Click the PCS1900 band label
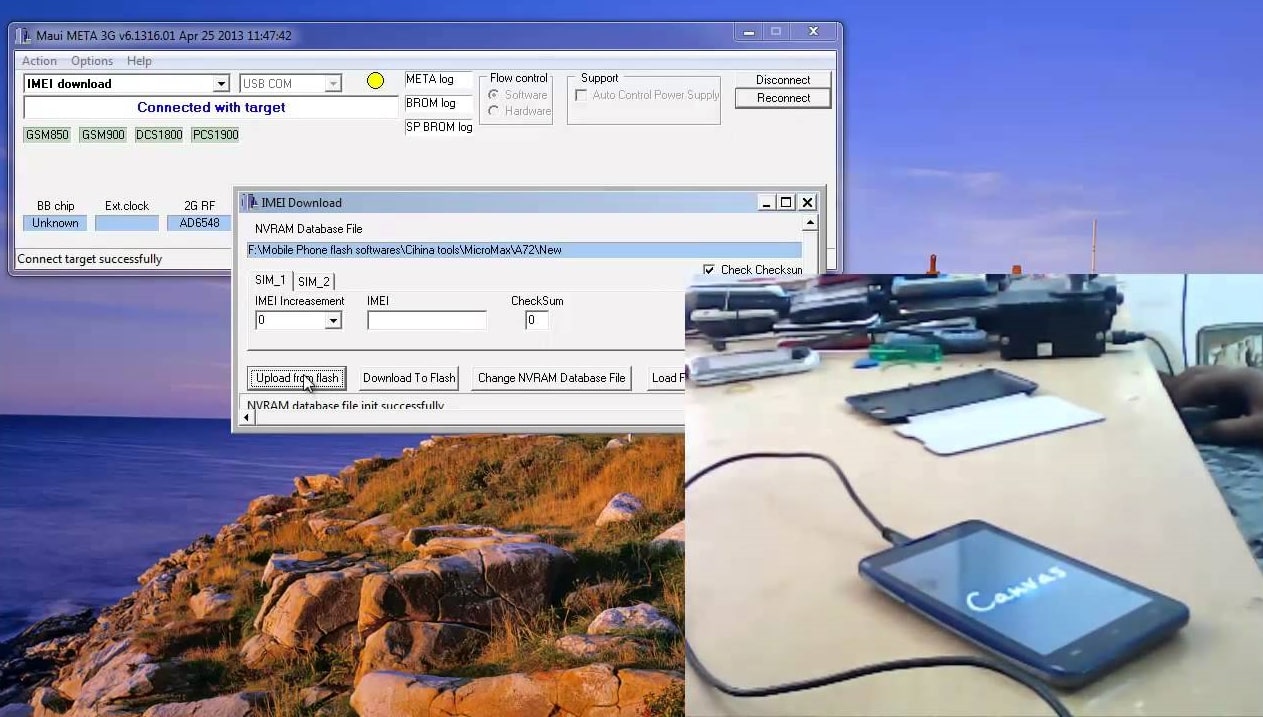Image resolution: width=1263 pixels, height=717 pixels. (x=215, y=135)
